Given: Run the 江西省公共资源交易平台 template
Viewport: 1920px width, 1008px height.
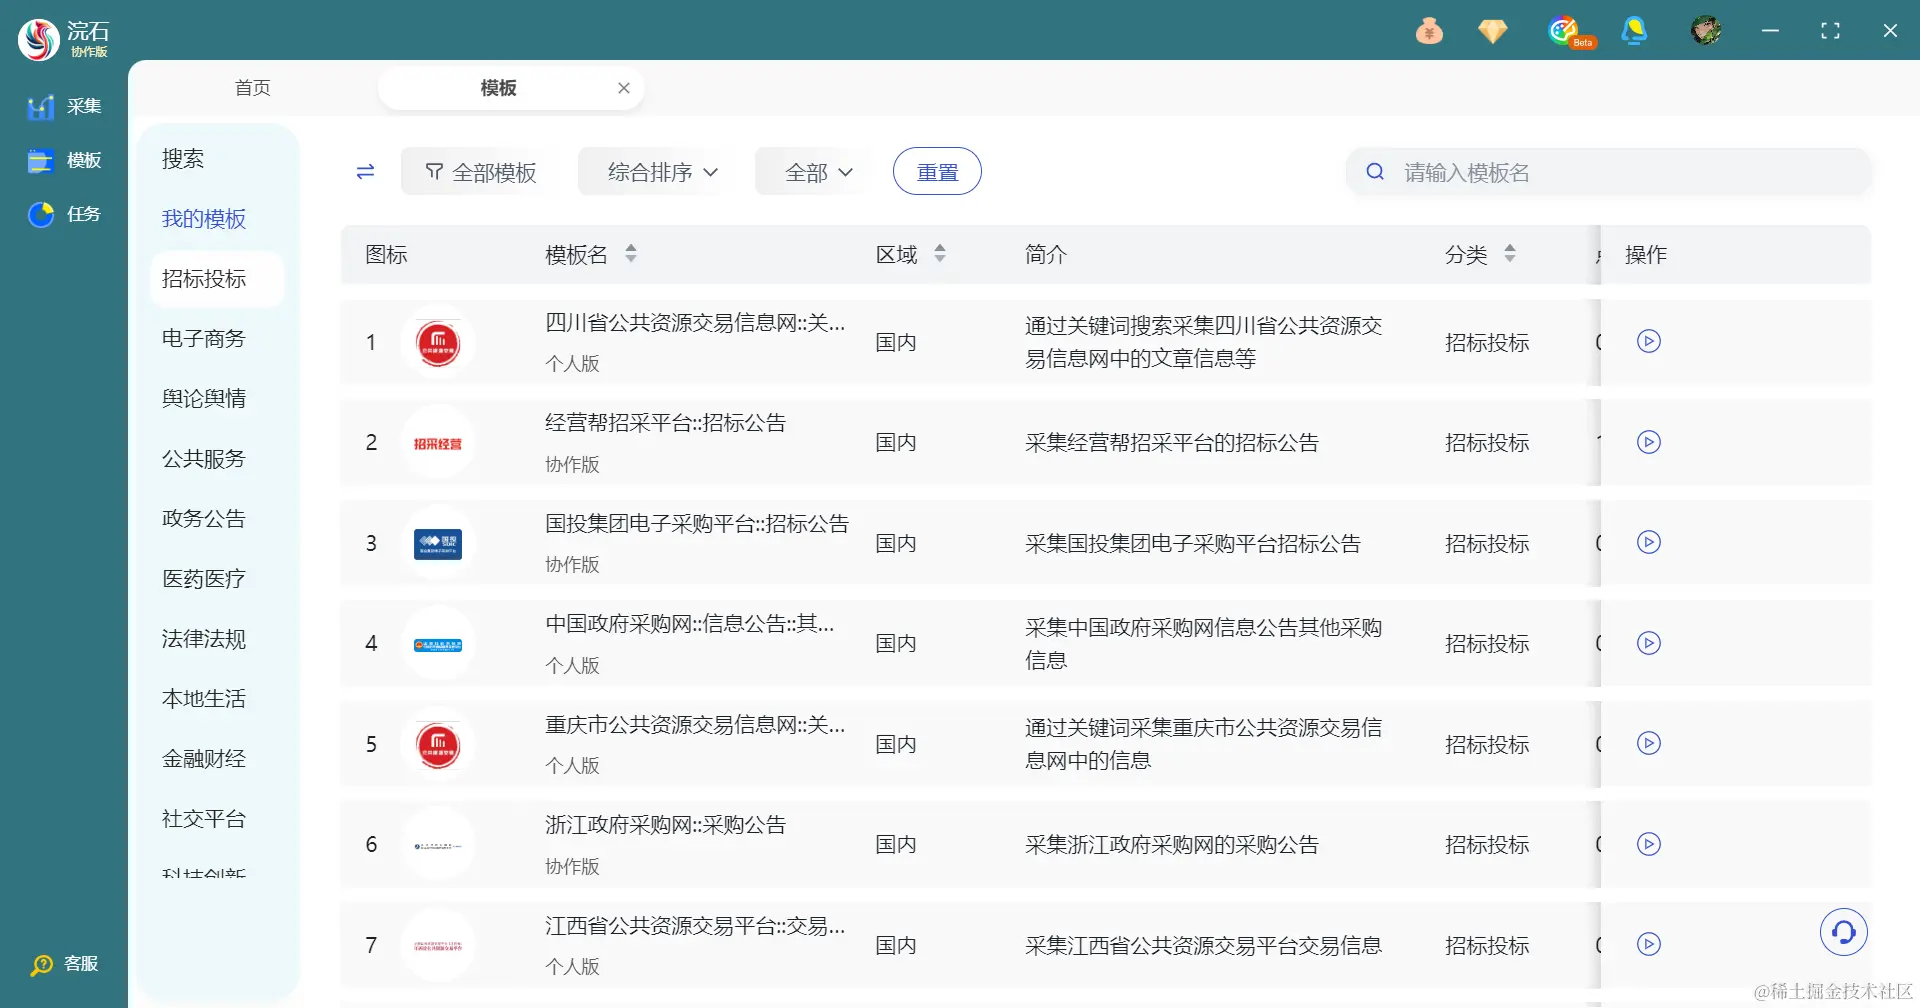Looking at the screenshot, I should tap(1649, 944).
